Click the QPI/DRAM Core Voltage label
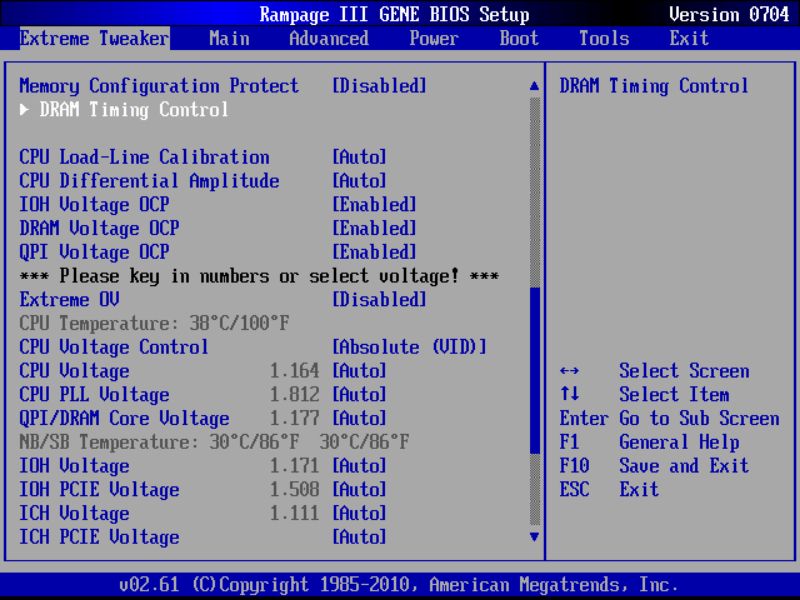 (x=124, y=418)
